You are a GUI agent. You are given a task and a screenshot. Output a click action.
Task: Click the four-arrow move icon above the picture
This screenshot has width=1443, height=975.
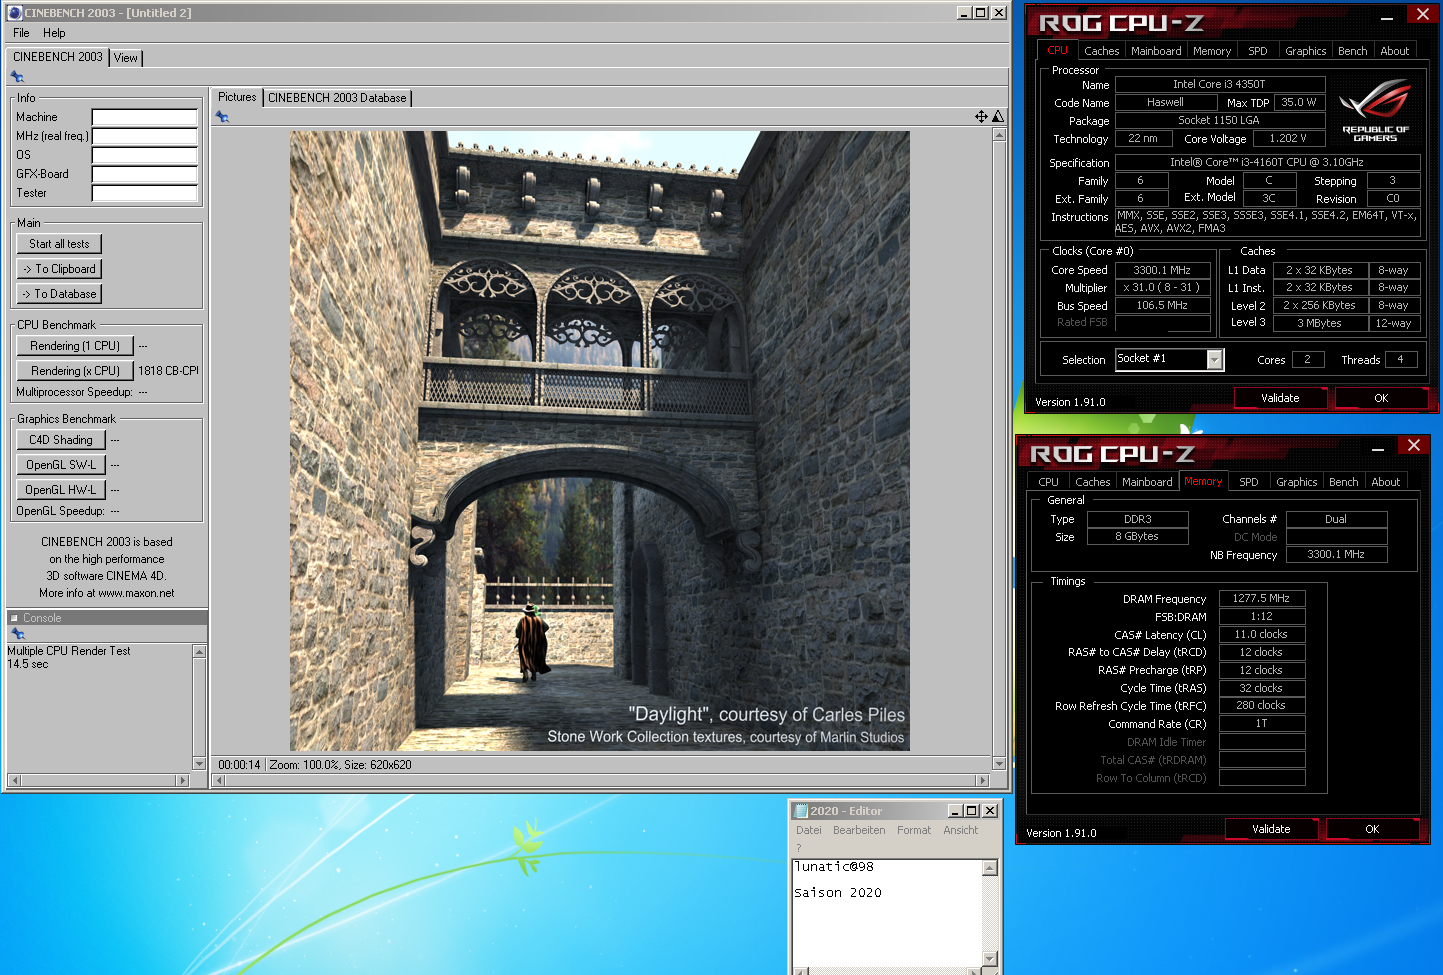(981, 117)
